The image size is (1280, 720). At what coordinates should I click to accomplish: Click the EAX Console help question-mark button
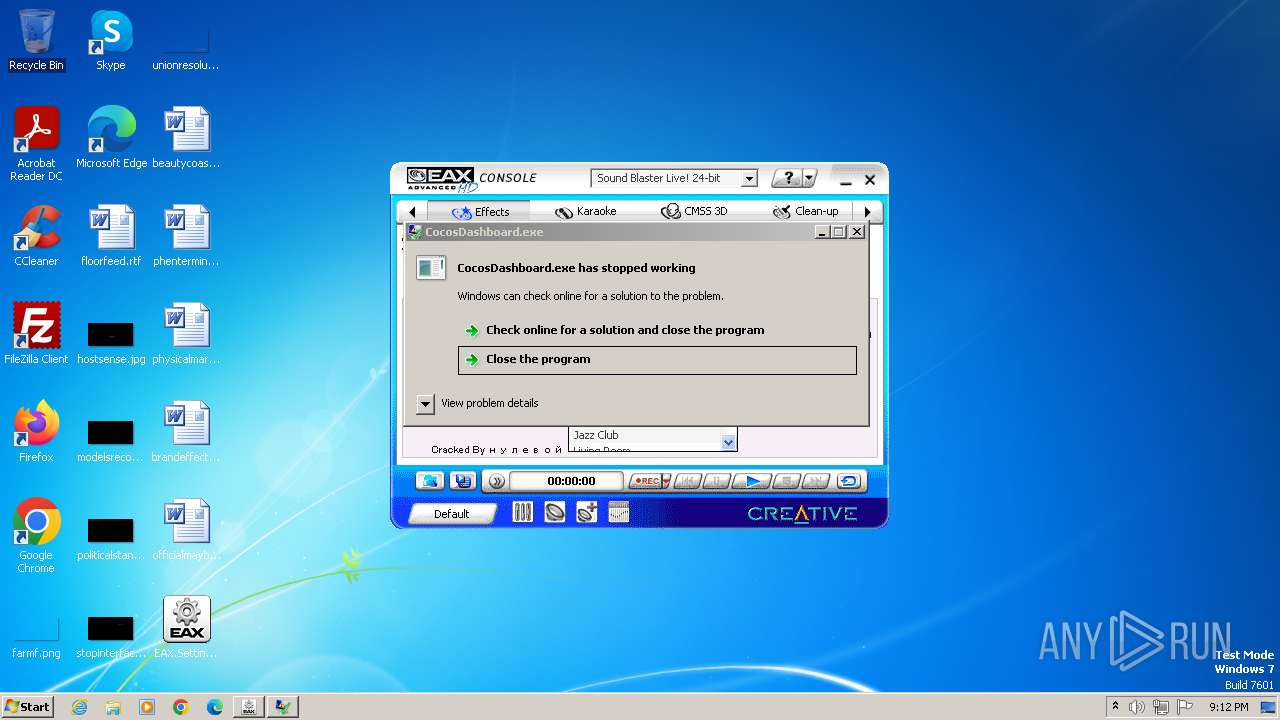click(787, 178)
